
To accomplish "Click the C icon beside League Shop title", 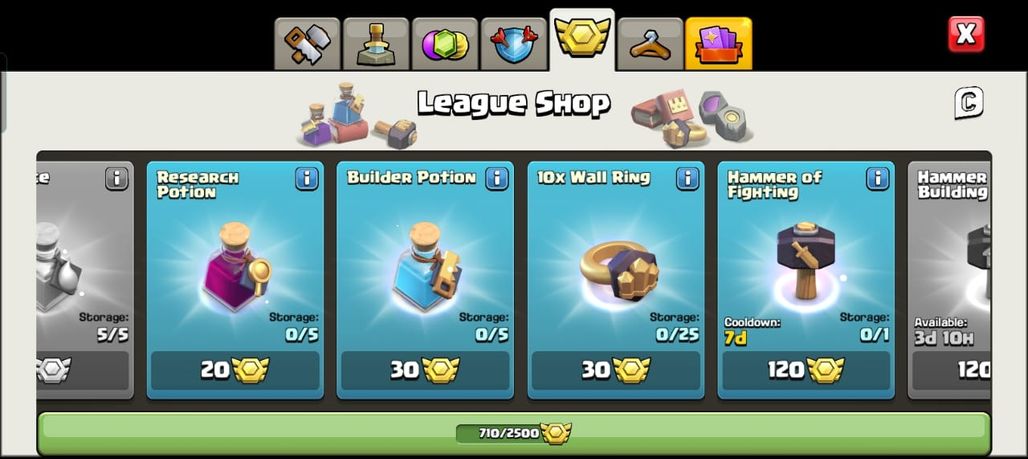I will tap(968, 103).
